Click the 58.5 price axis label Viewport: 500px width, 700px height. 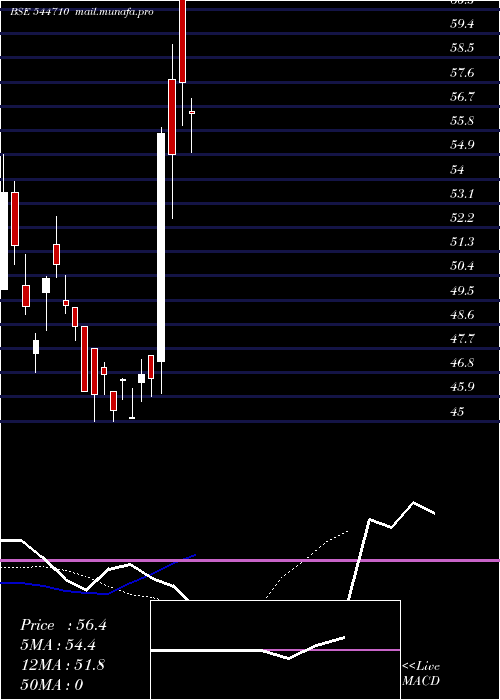click(x=462, y=48)
